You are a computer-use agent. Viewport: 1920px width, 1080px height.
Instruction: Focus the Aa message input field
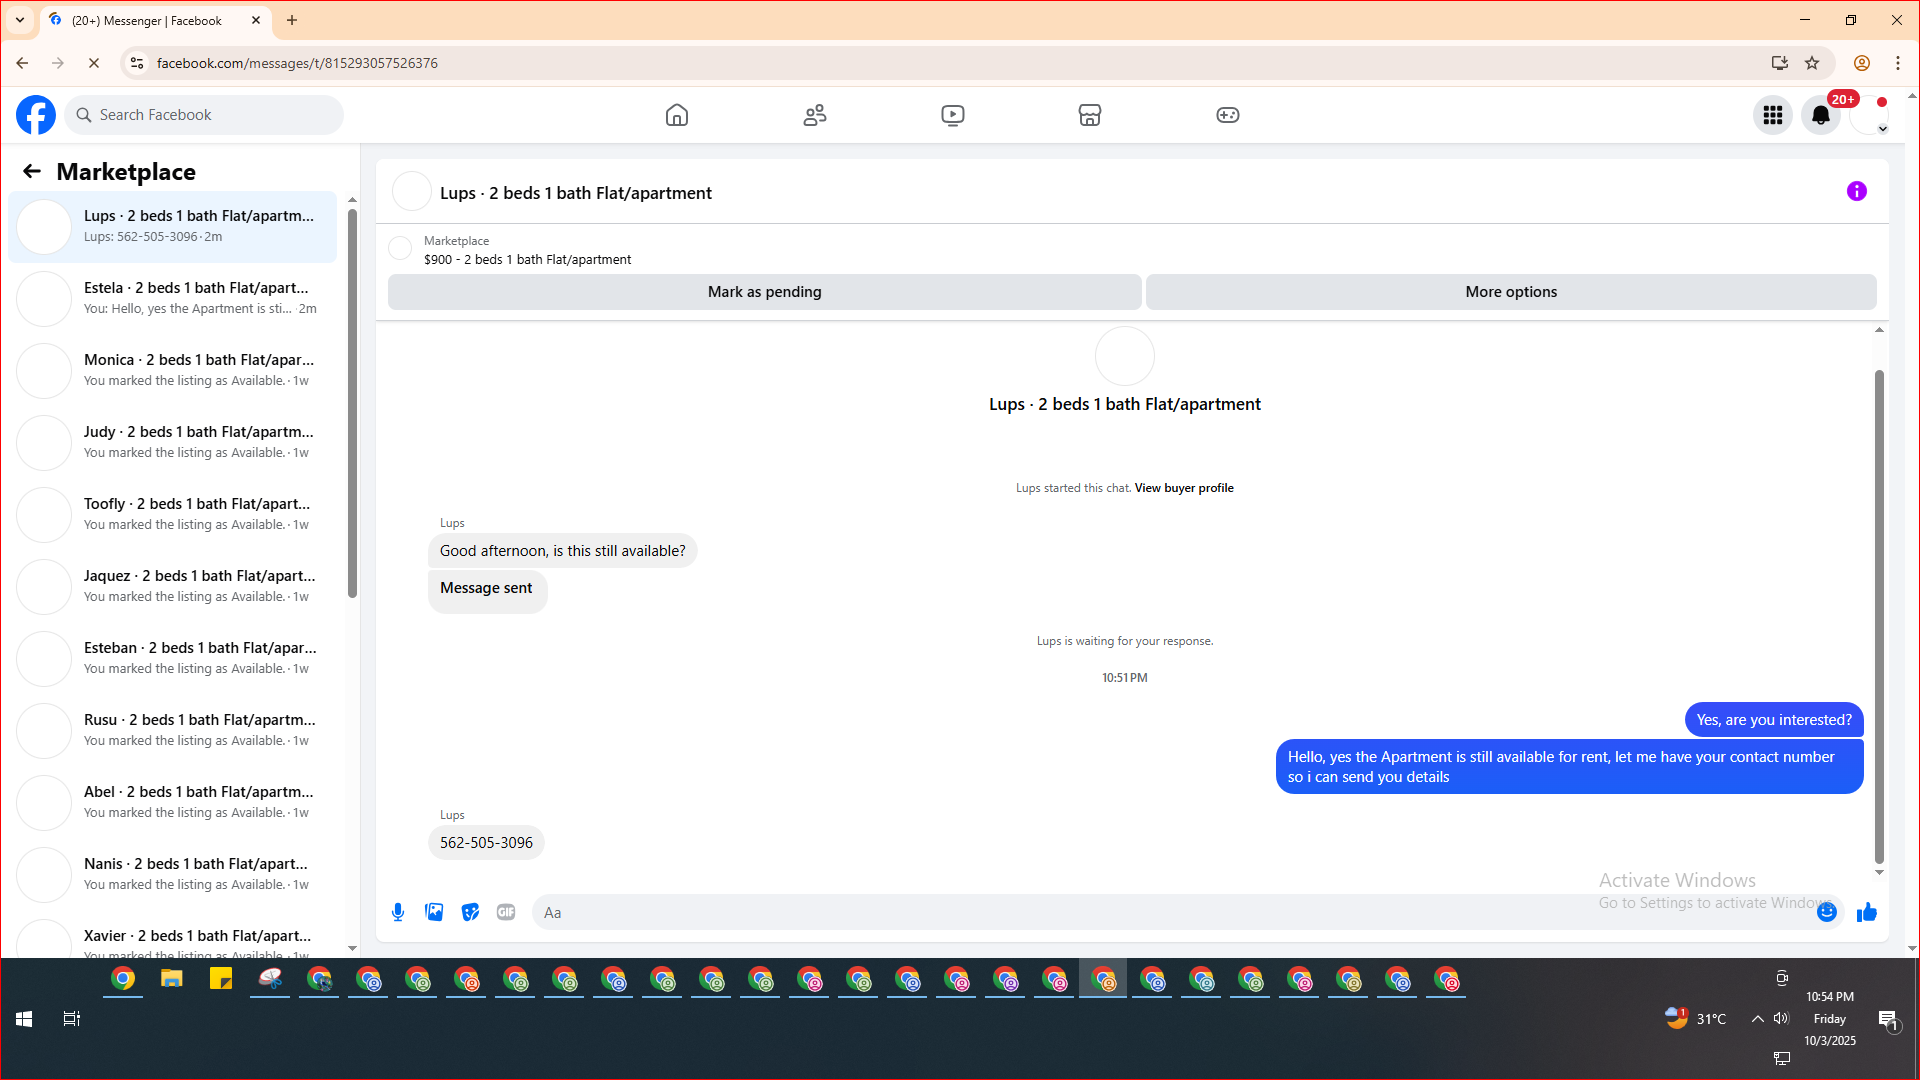point(1175,912)
